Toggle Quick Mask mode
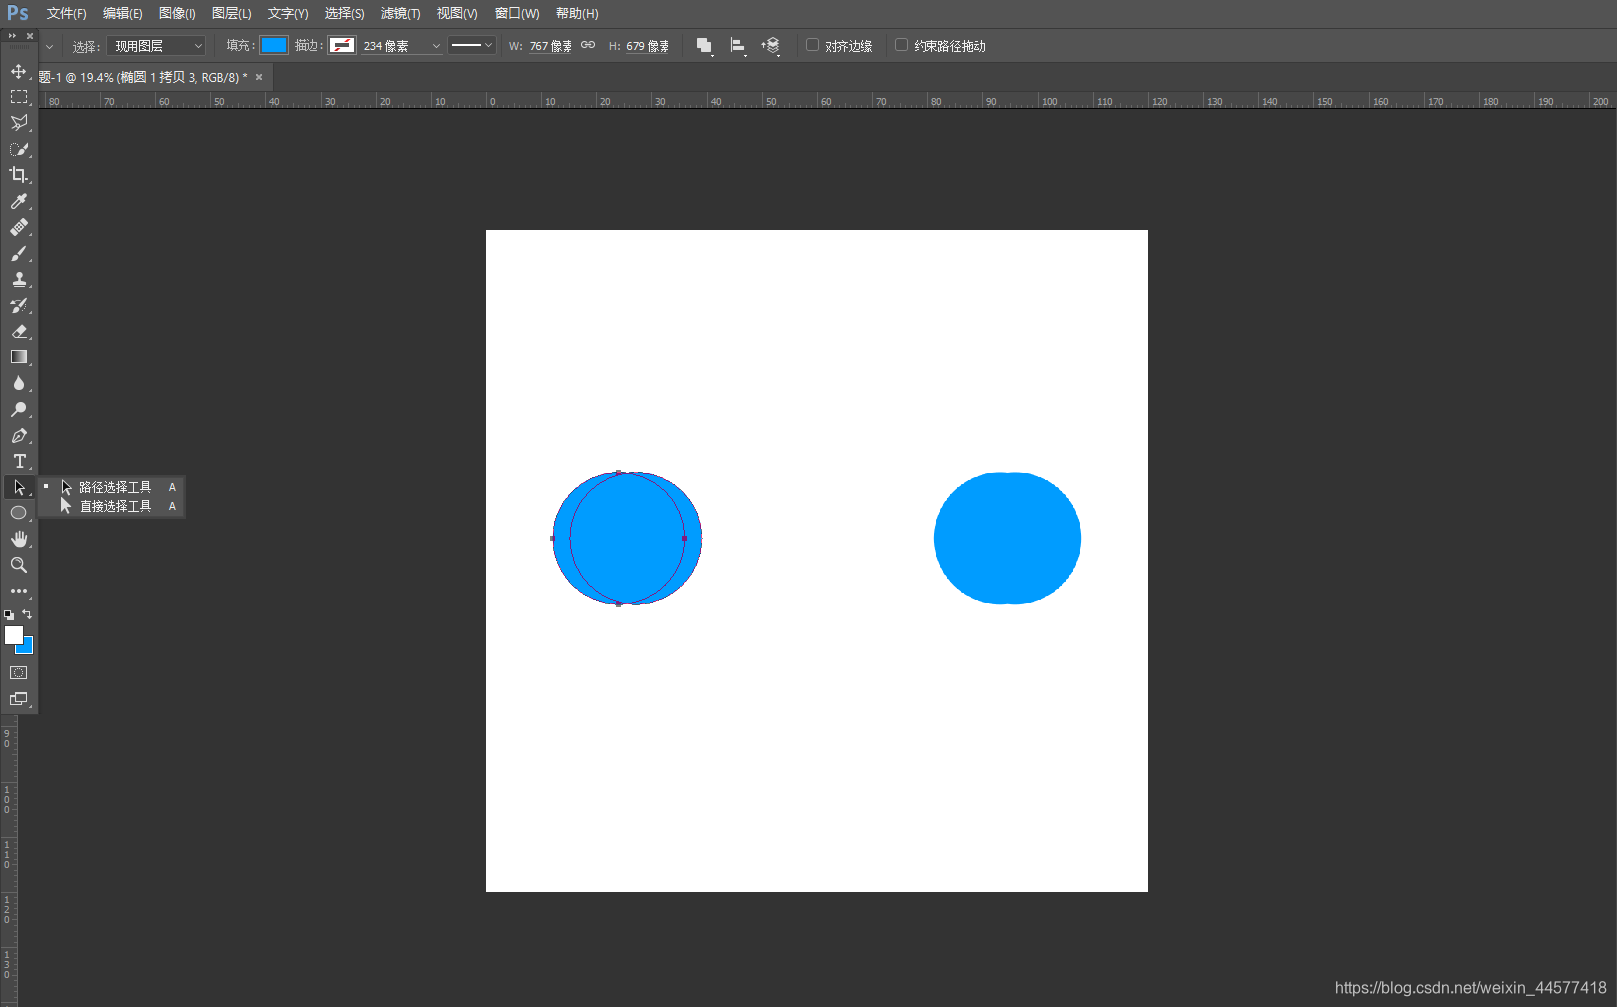The height and width of the screenshot is (1007, 1617). [18, 673]
